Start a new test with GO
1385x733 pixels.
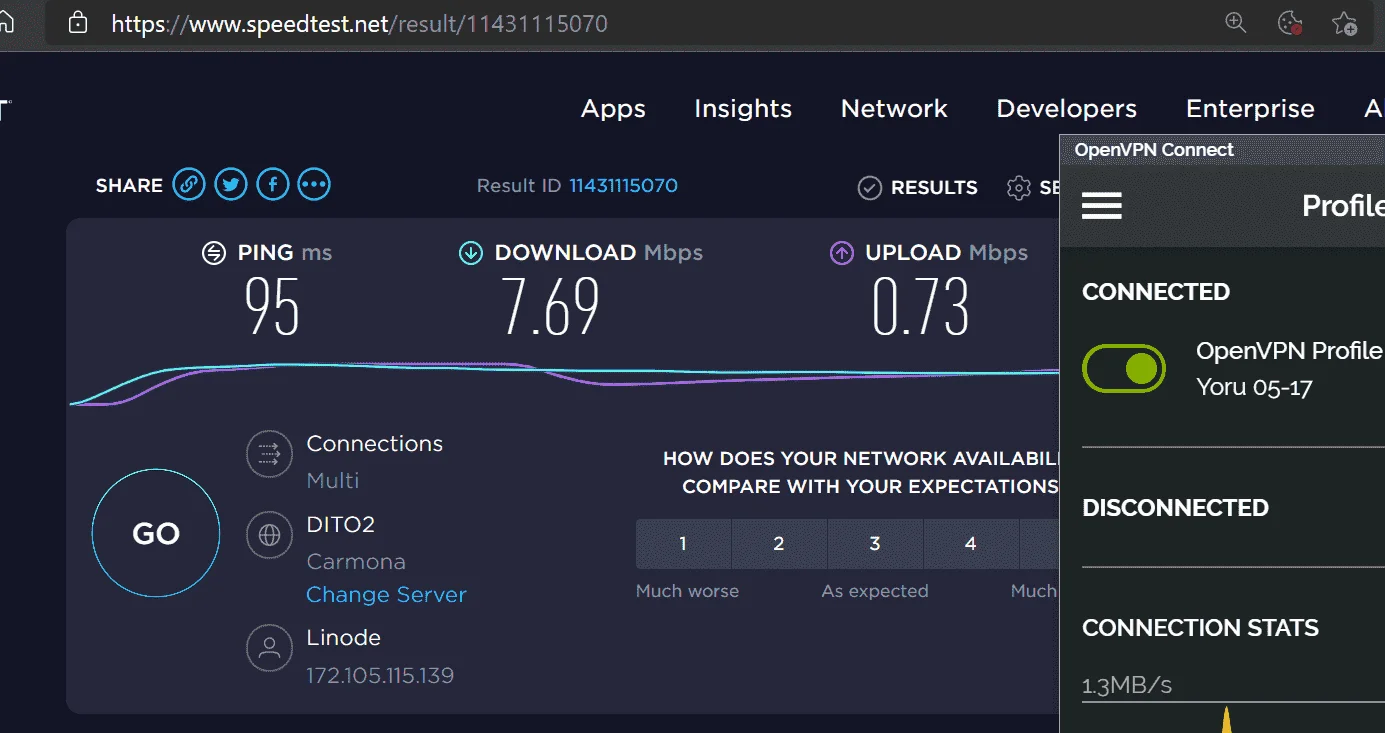tap(156, 533)
